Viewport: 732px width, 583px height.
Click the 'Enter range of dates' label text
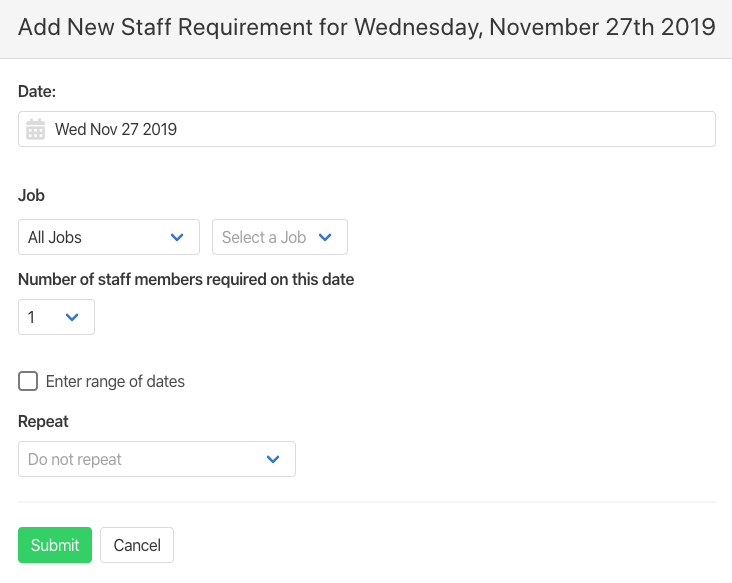point(115,381)
